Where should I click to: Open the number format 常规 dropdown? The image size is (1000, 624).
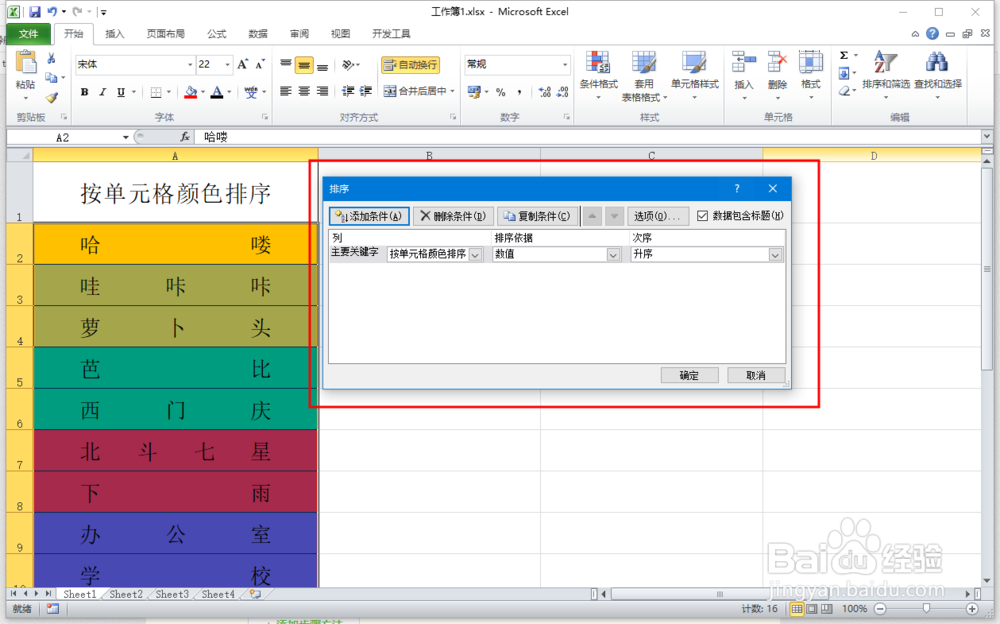pyautogui.click(x=564, y=64)
